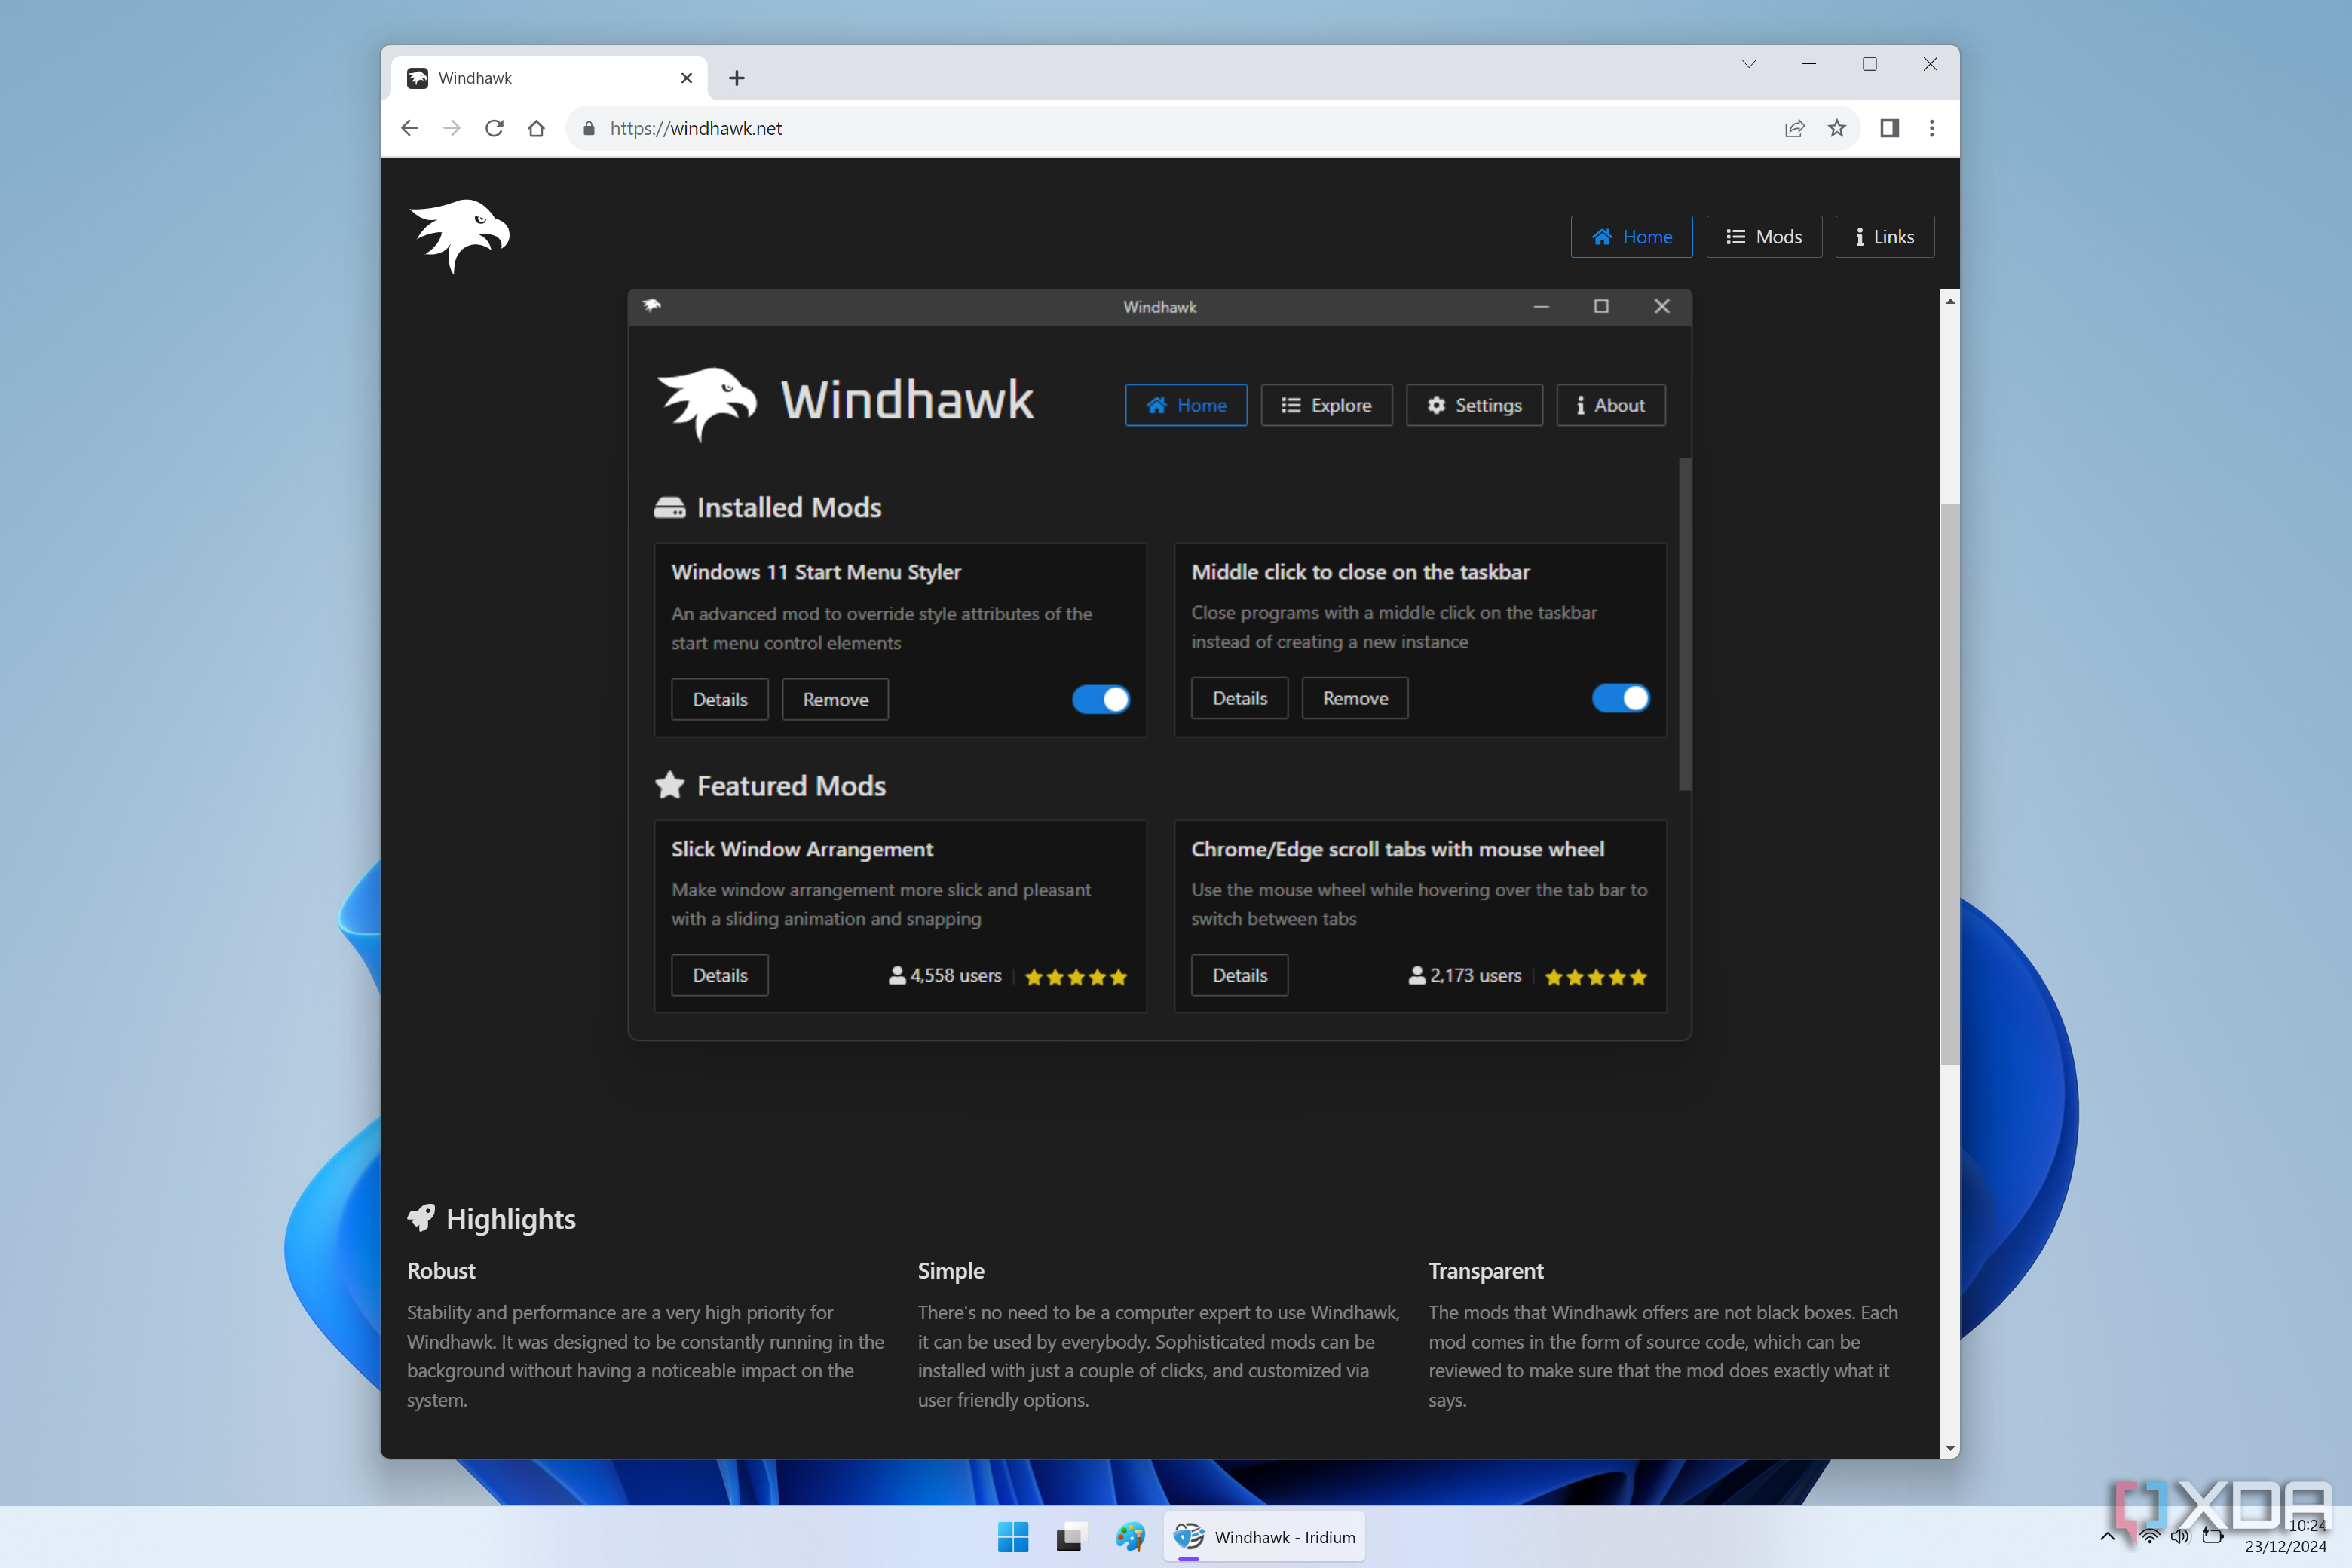Open the Settings tab in Windhawk
Image resolution: width=2352 pixels, height=1568 pixels.
coord(1474,404)
